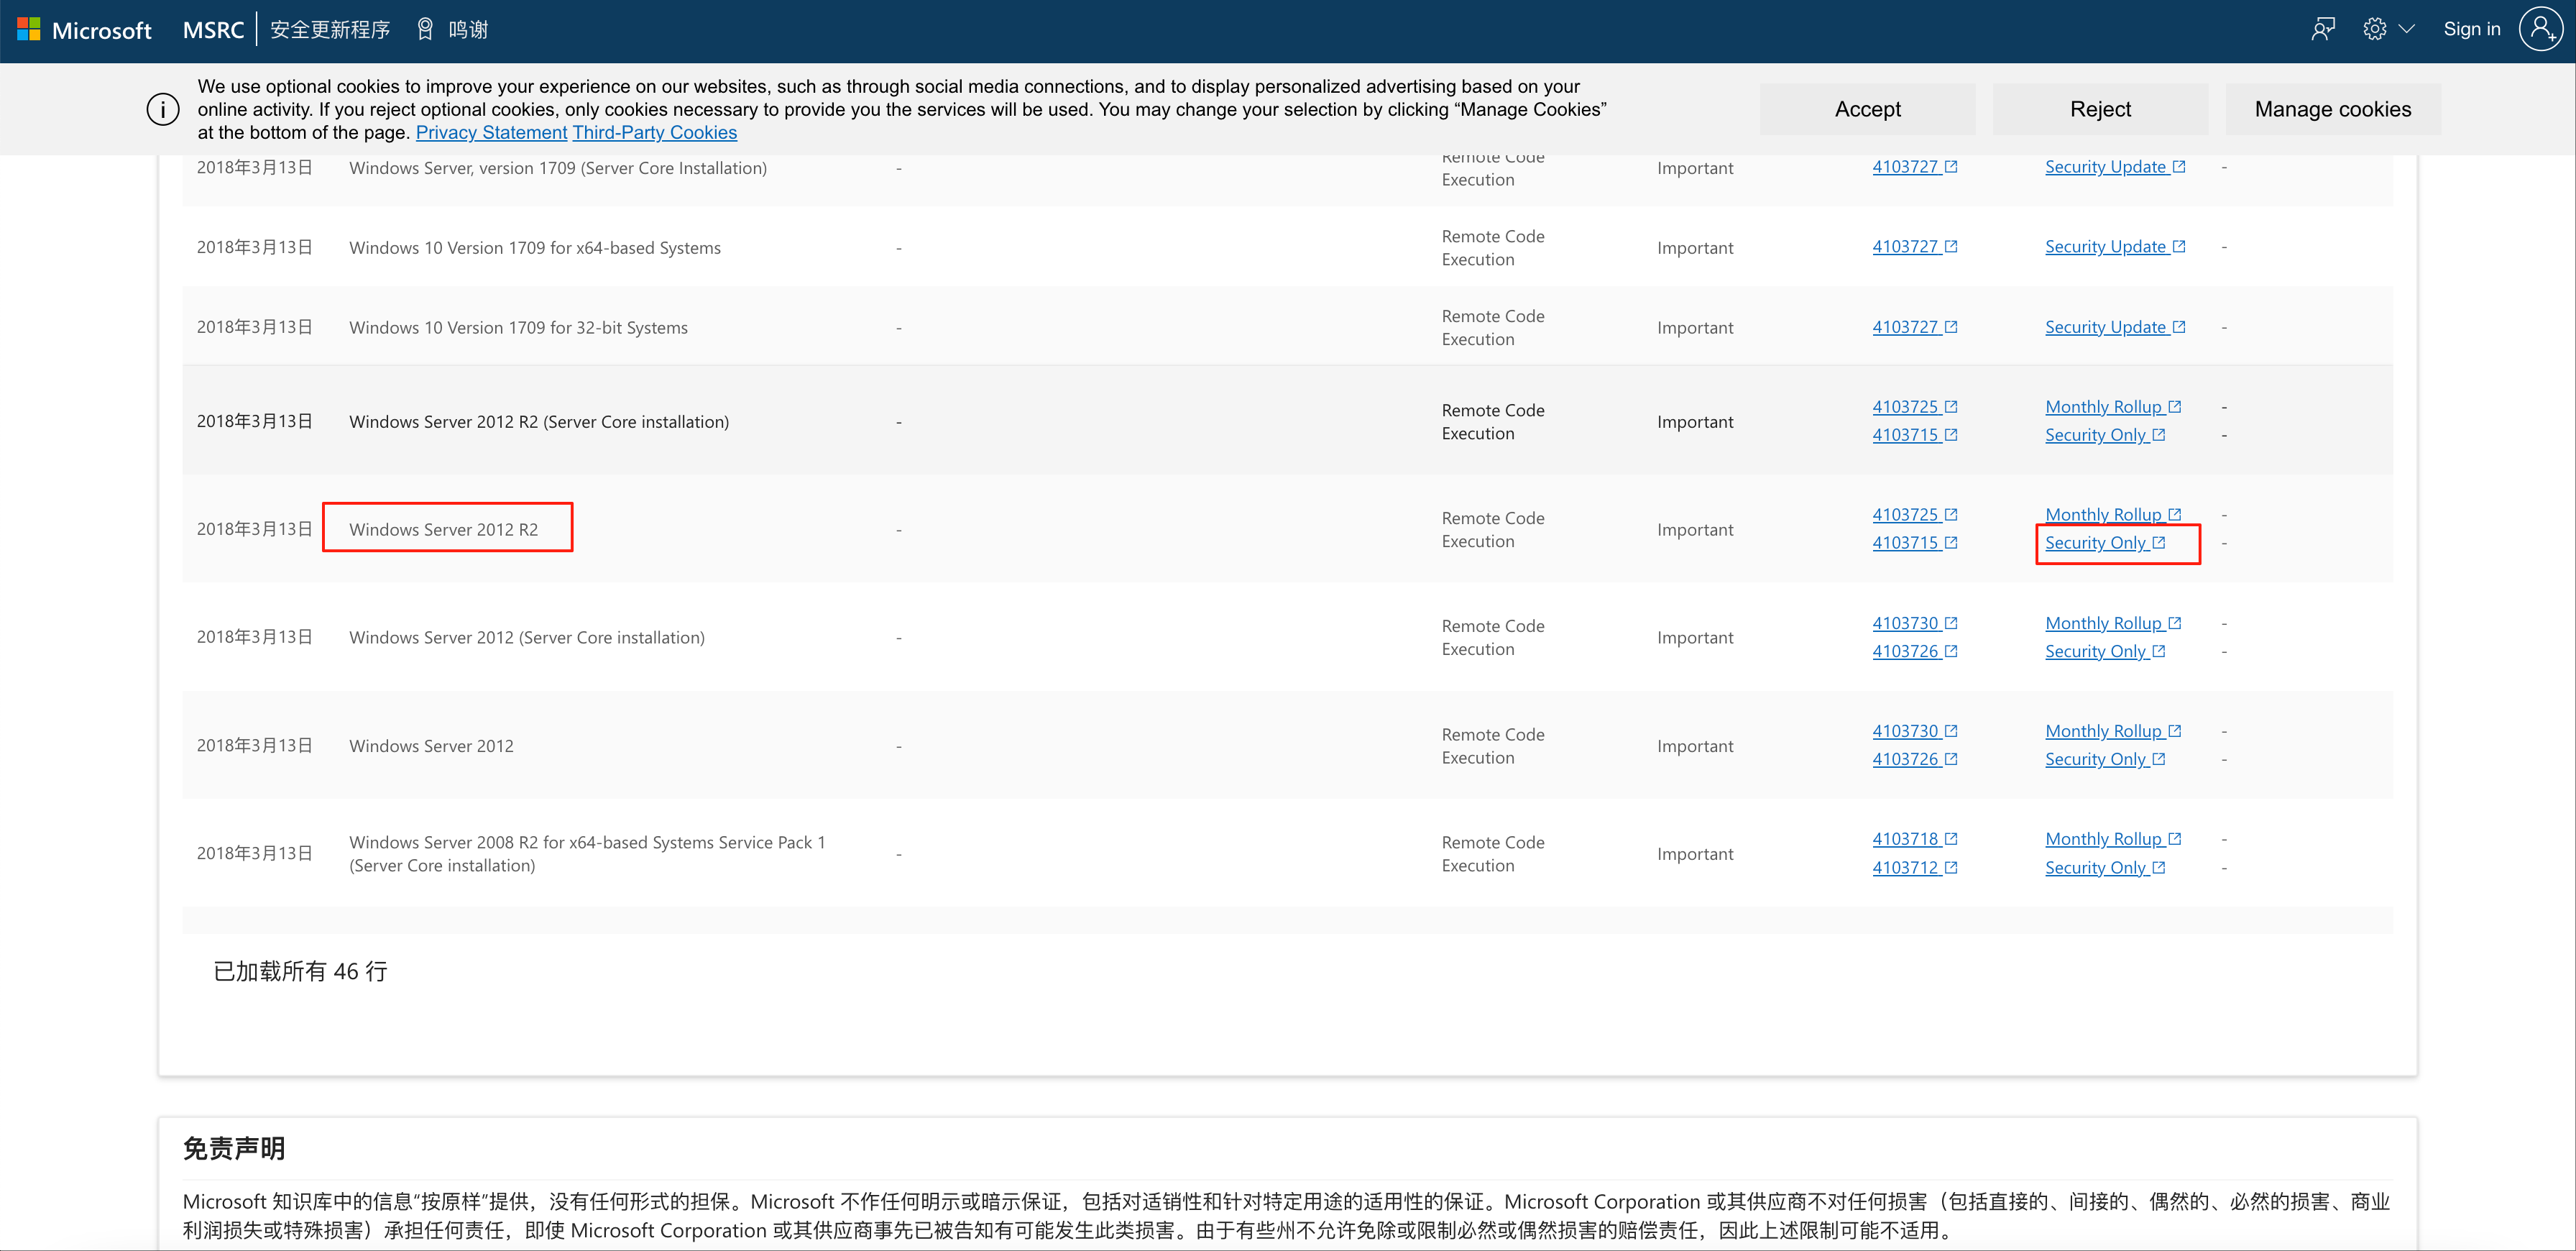Open Security Update for Windows 10 1709 32-bit
The width and height of the screenshot is (2576, 1251).
click(2115, 327)
